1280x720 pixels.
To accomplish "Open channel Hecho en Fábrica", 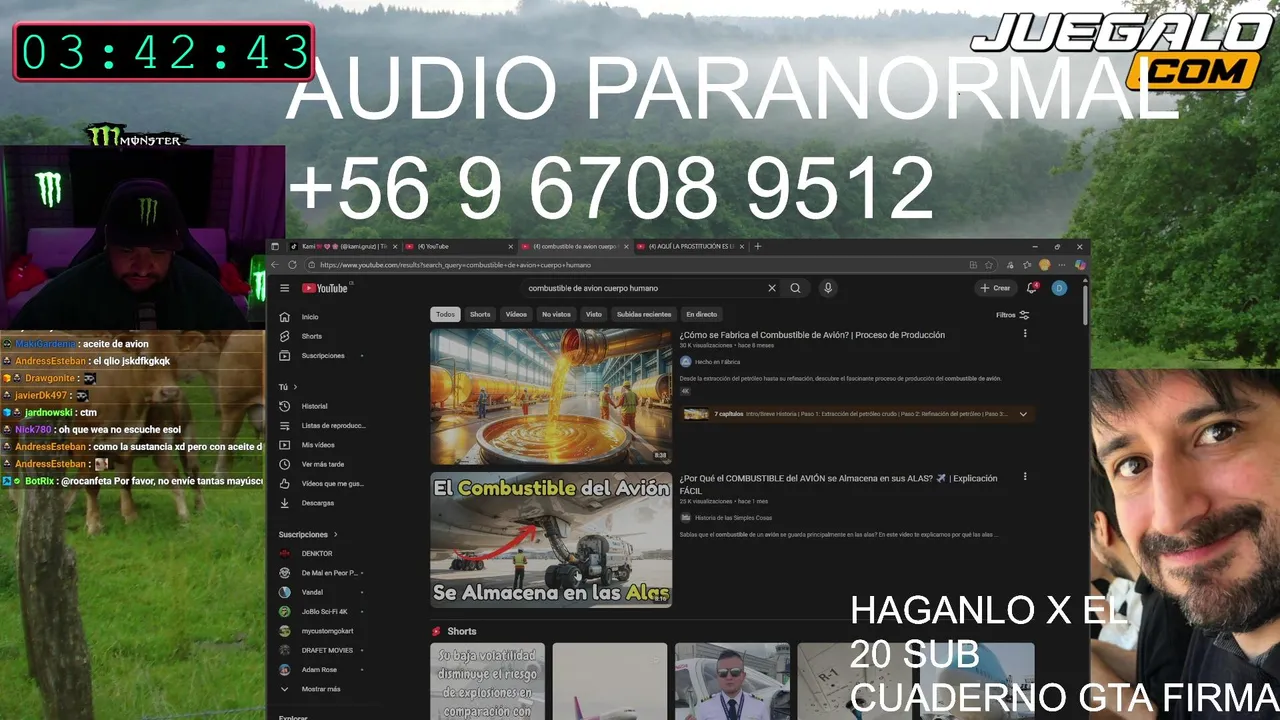I will pyautogui.click(x=717, y=362).
